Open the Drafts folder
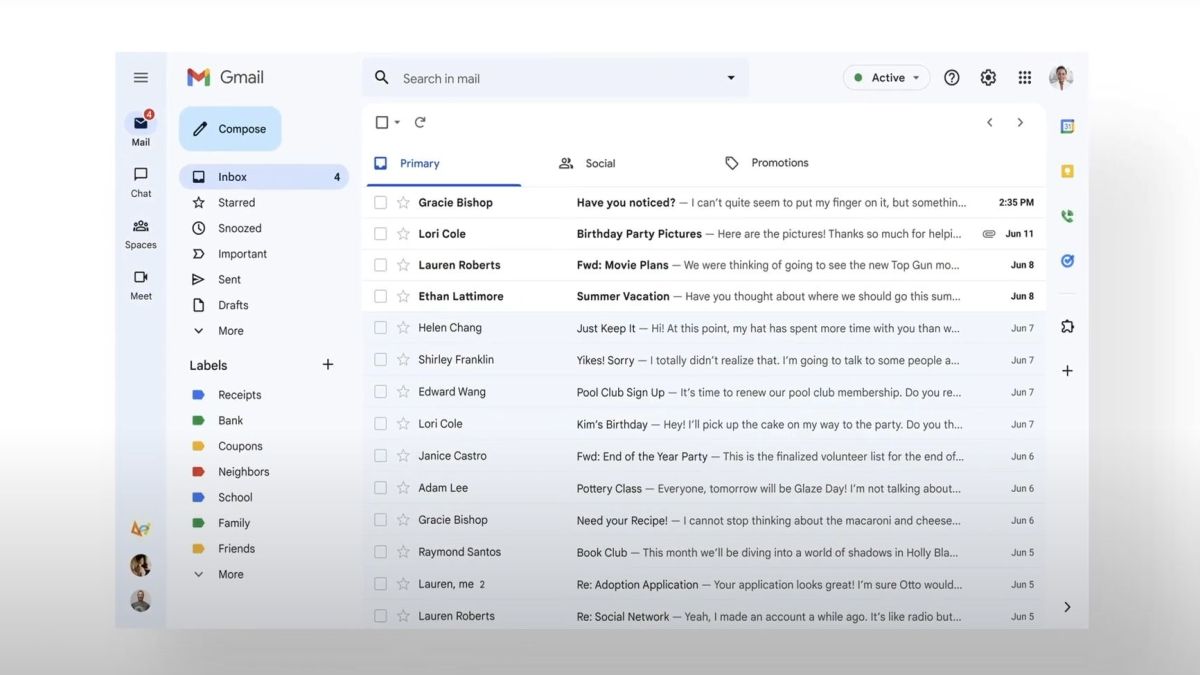Viewport: 1200px width, 675px height. pos(233,305)
